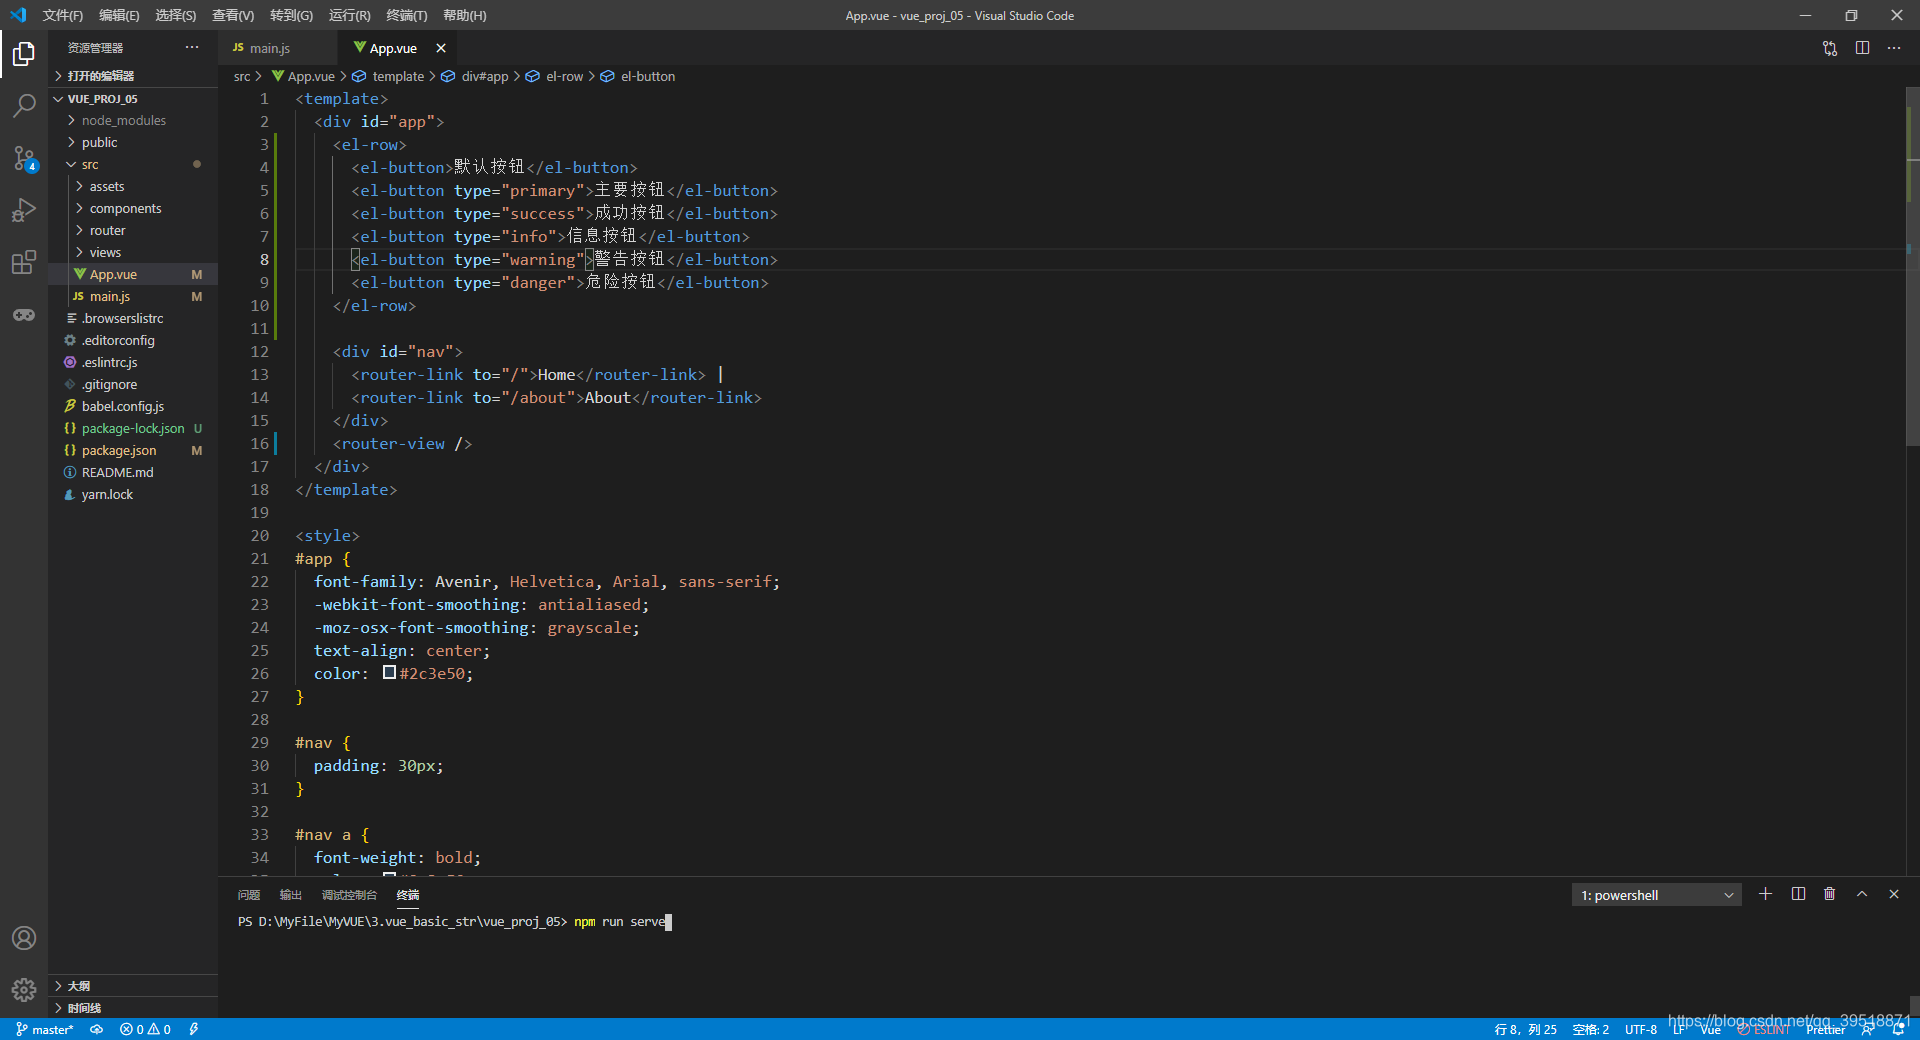The width and height of the screenshot is (1920, 1040).
Task: Open the Accounts icon in activity bar
Action: coord(24,938)
